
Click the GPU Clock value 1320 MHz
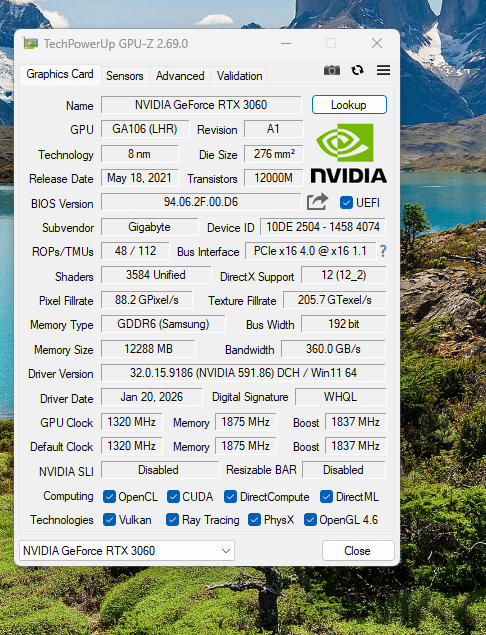click(x=132, y=422)
